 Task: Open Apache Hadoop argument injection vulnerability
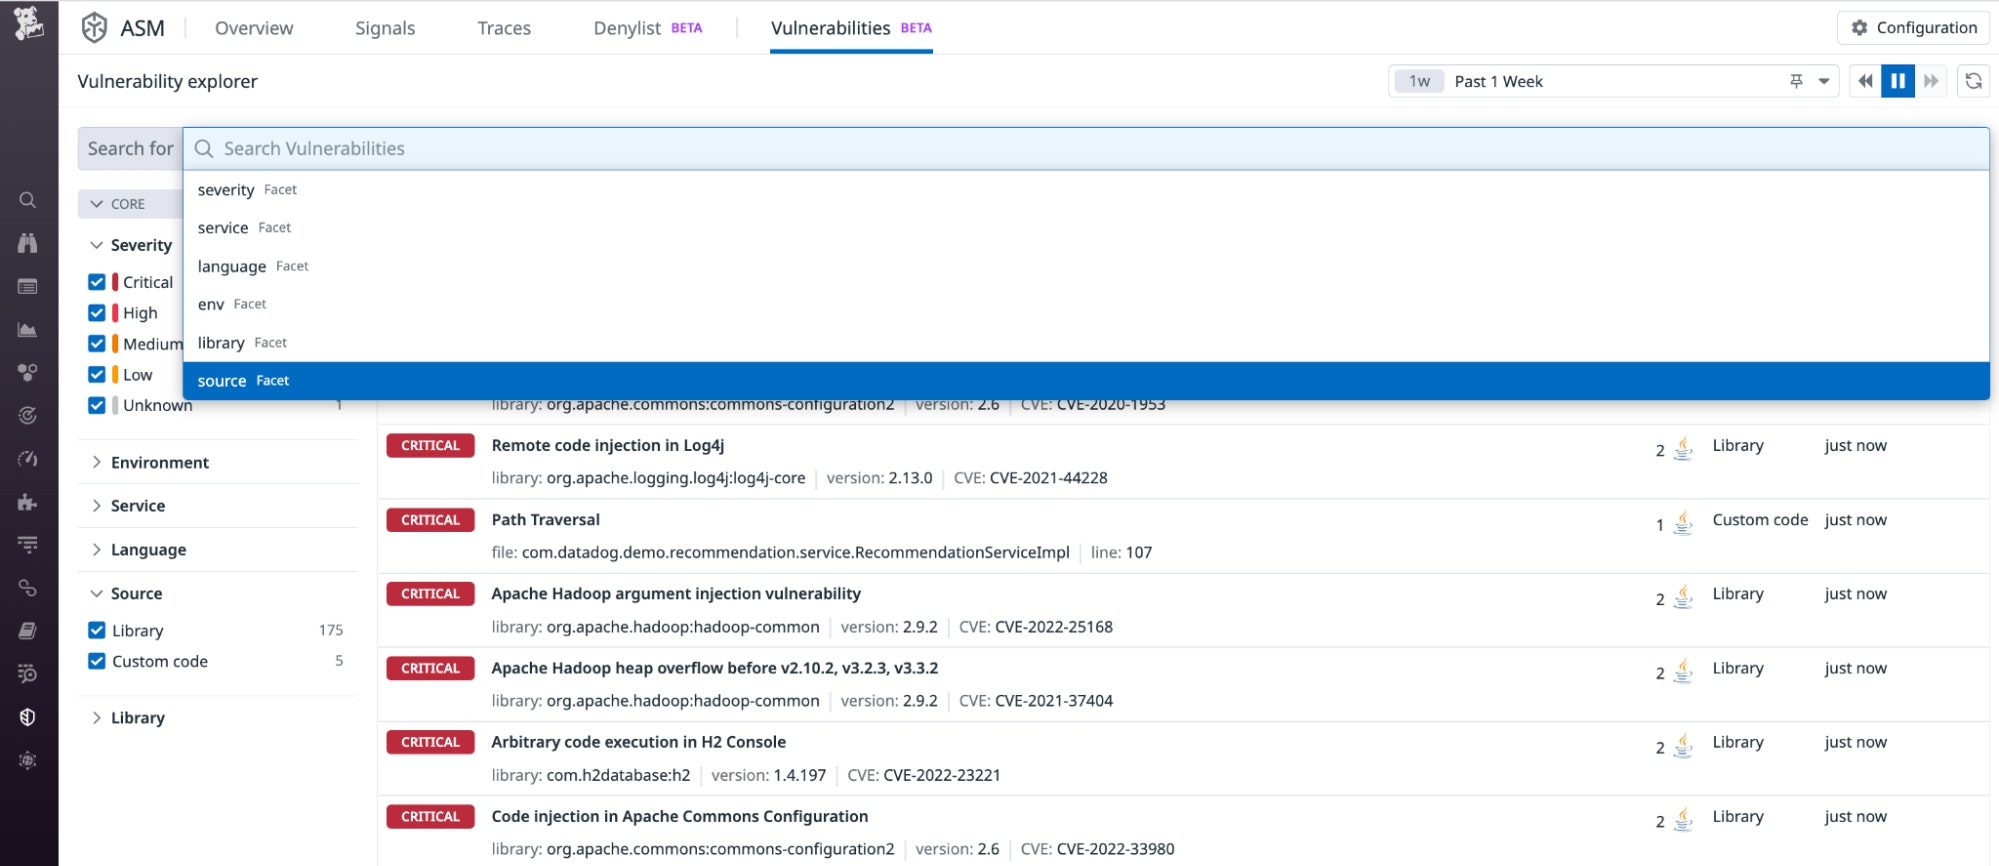[676, 594]
